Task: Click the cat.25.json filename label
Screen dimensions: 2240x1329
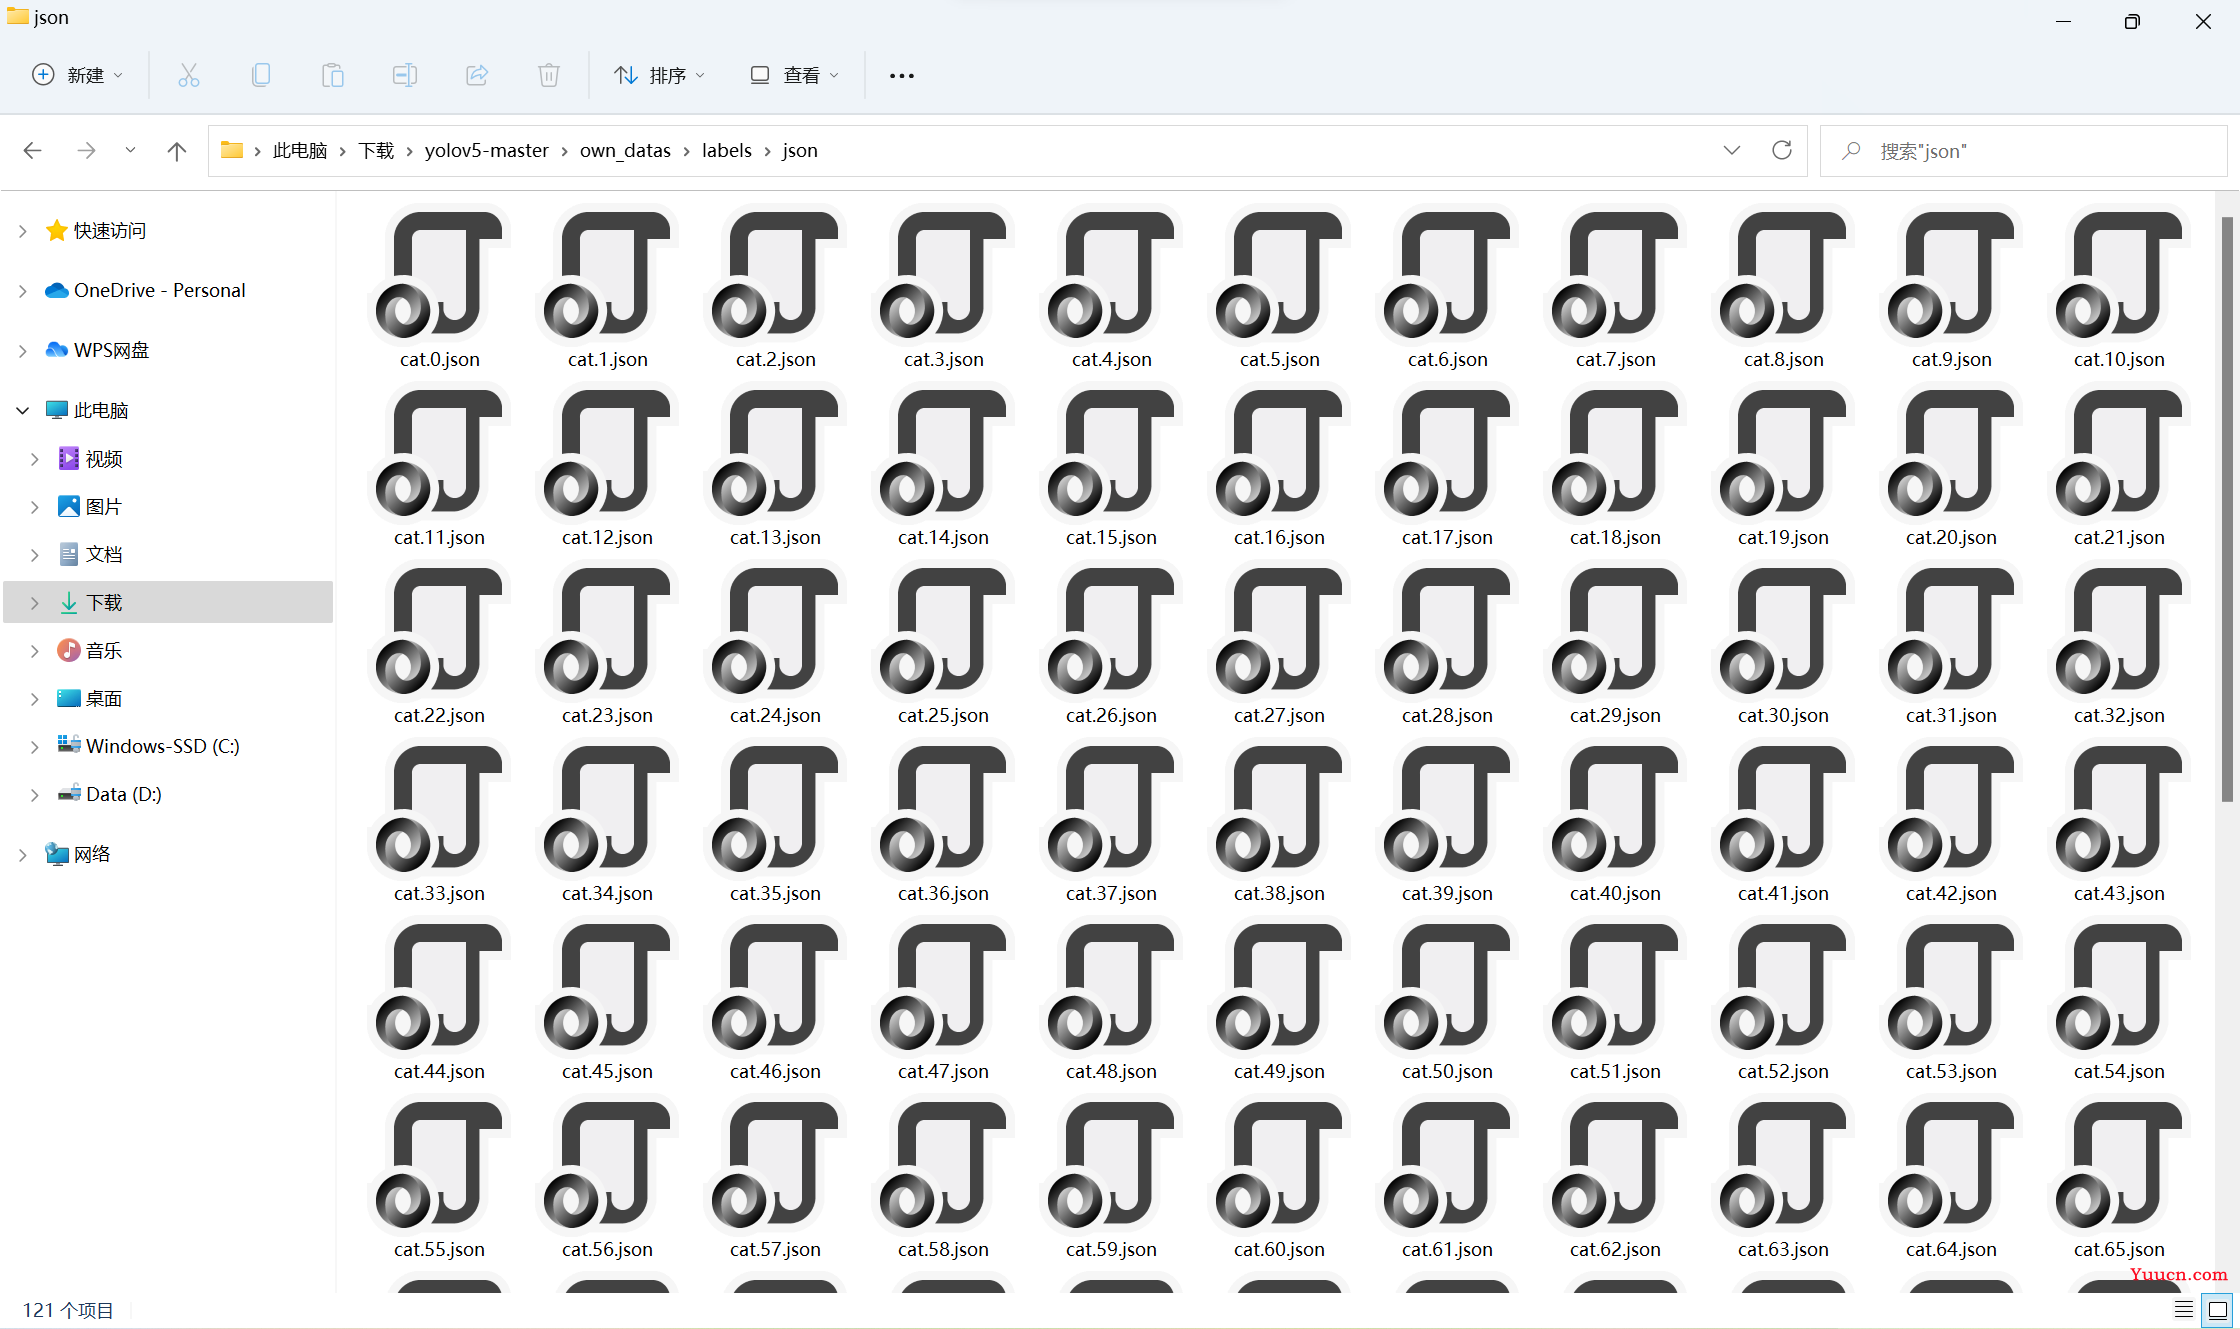Action: click(943, 716)
